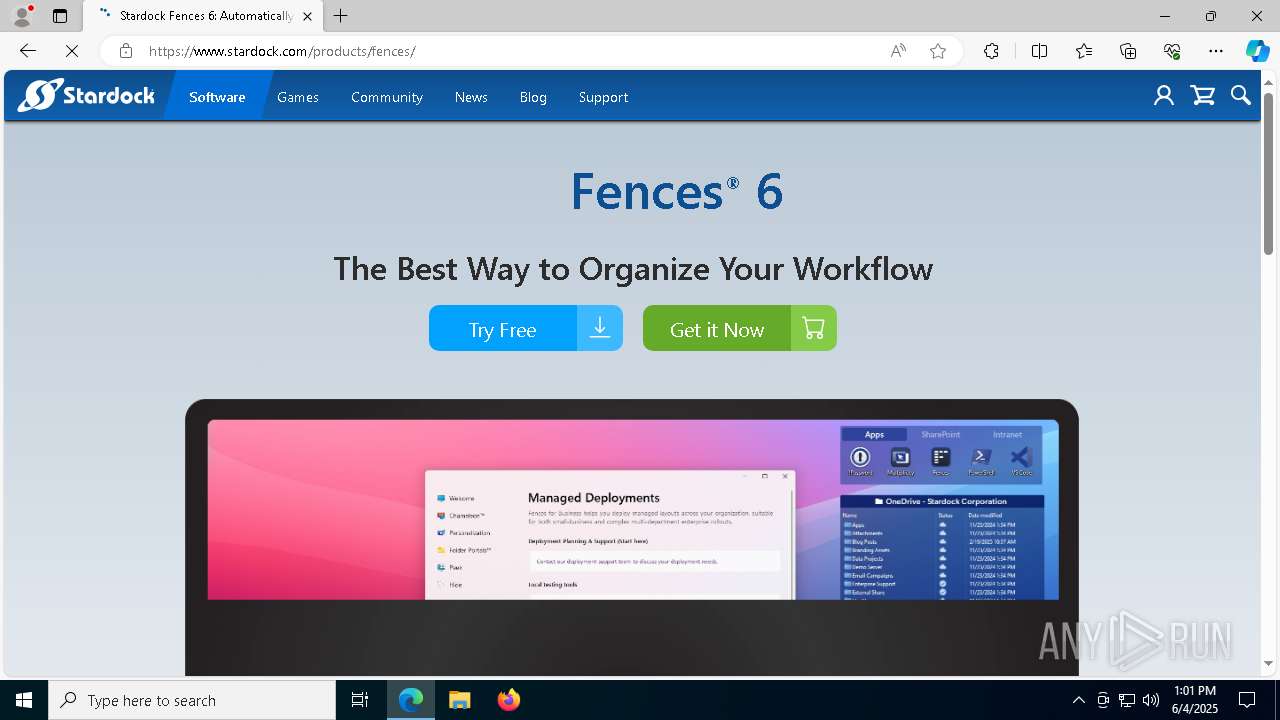
Task: View site information lock icon
Action: pos(125,51)
